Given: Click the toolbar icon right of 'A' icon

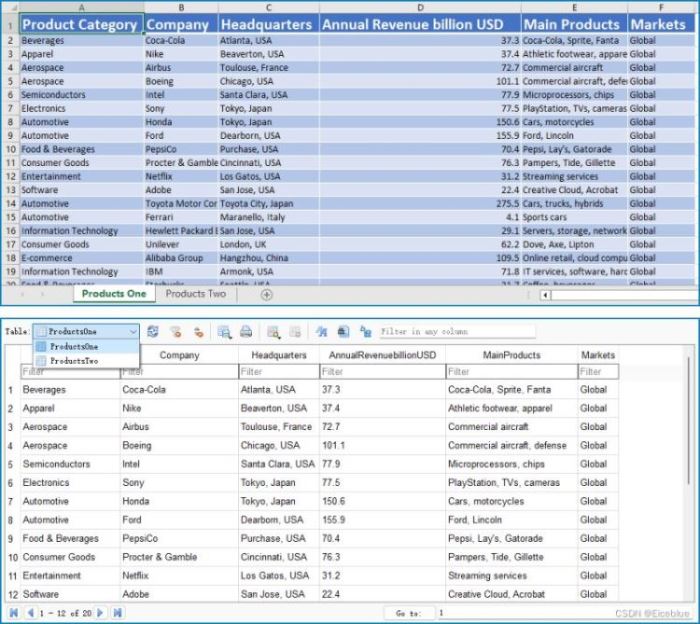Looking at the screenshot, I should pyautogui.click(x=343, y=332).
